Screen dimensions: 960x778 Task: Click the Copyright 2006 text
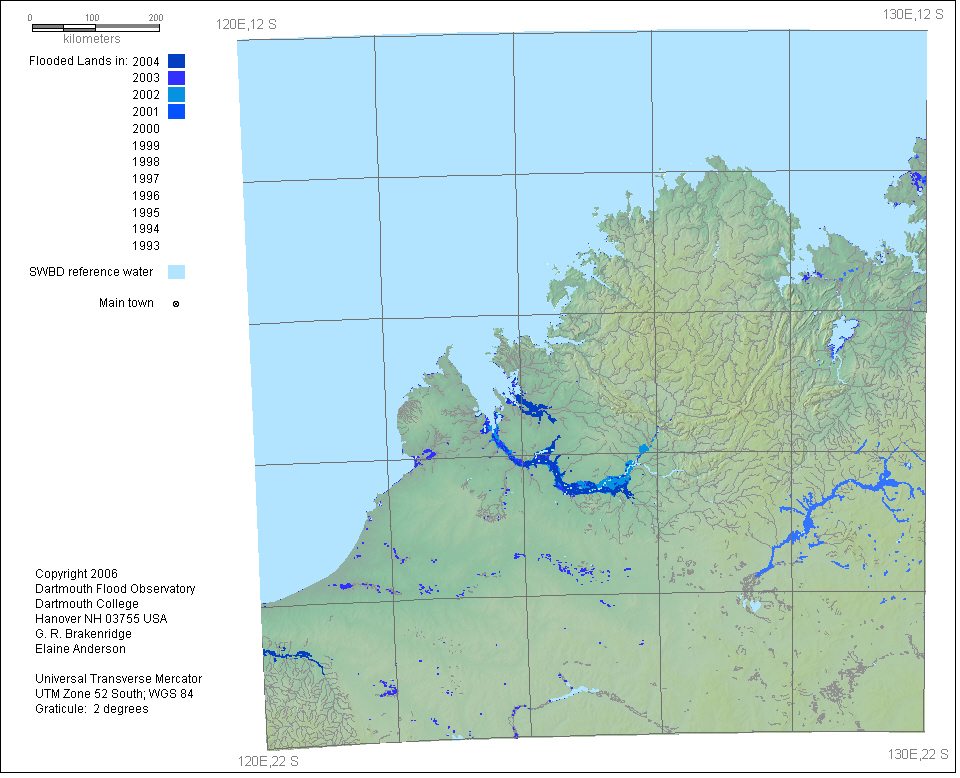(76, 574)
